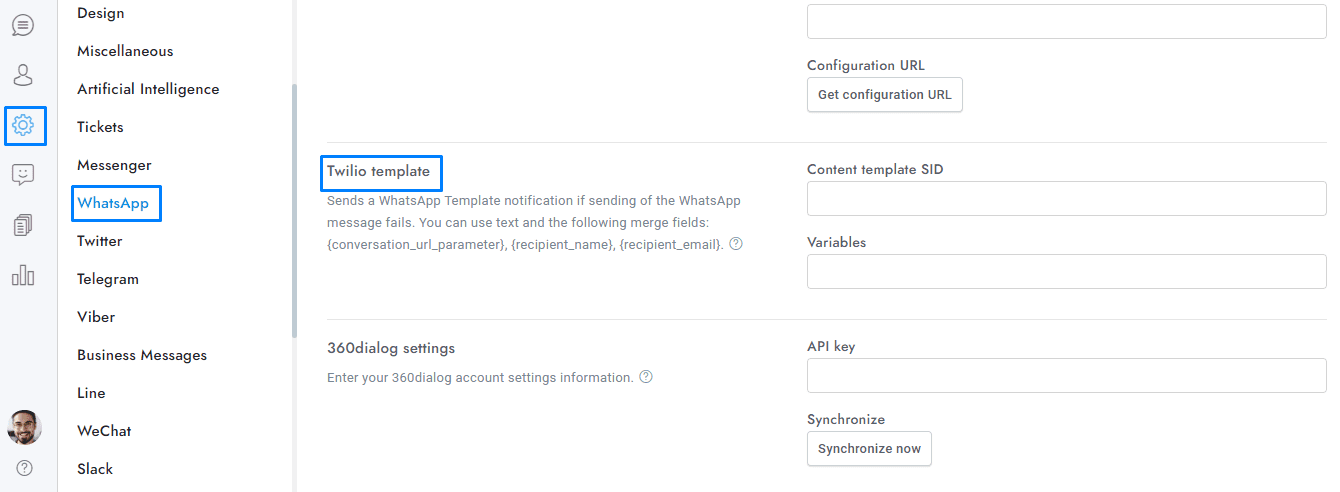Open the Artificial Intelligence settings section
Screen dimensions: 1340x492
point(148,89)
